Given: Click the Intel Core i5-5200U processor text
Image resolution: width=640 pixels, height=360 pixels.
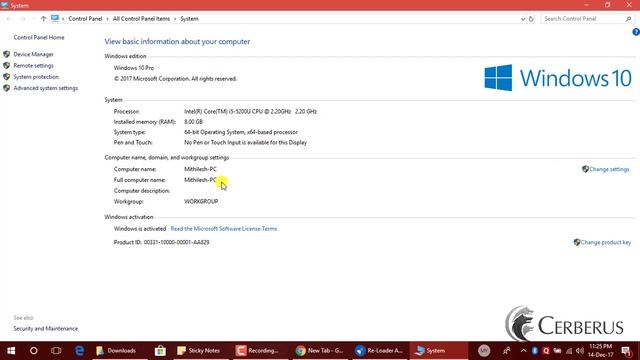Looking at the screenshot, I should click(250, 111).
